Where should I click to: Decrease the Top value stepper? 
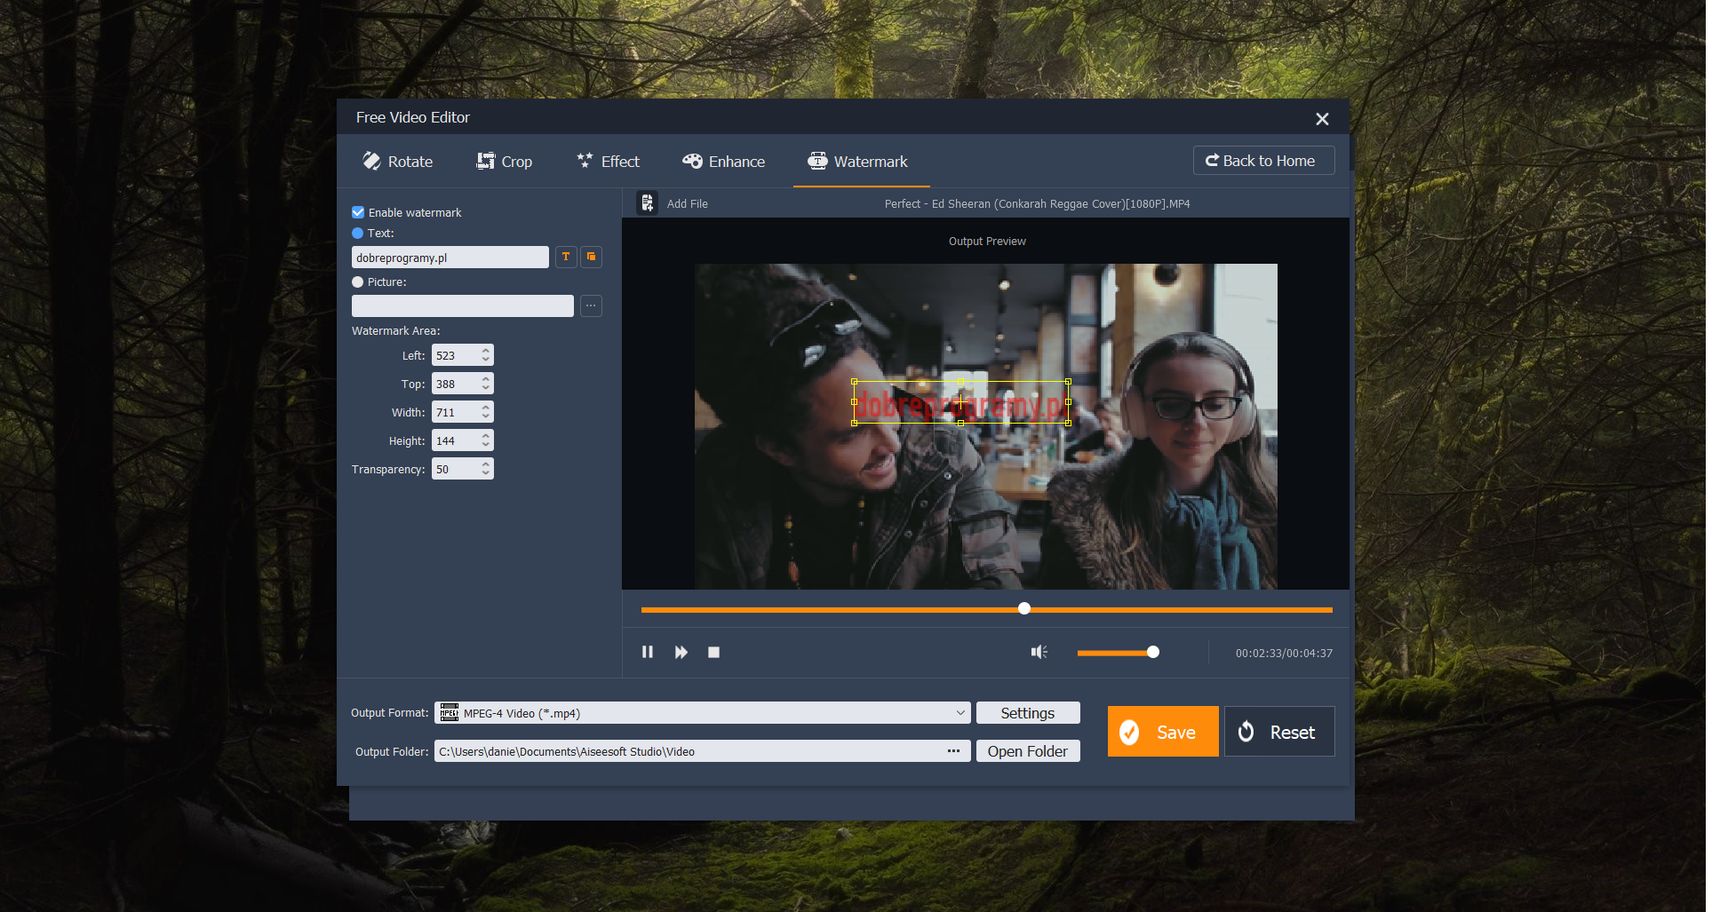pos(486,388)
